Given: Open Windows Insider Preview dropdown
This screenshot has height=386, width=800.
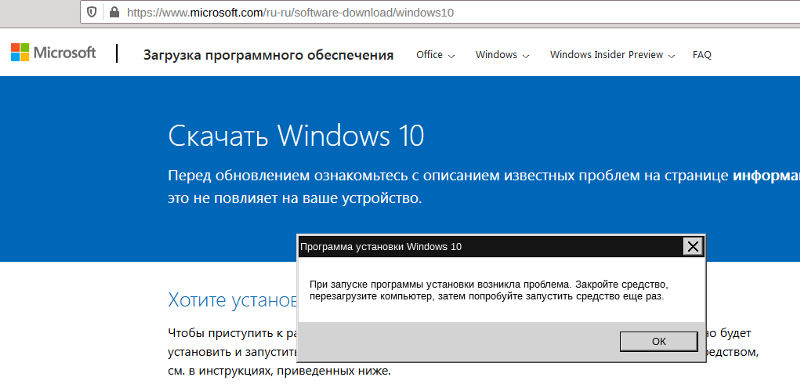Looking at the screenshot, I should tap(612, 55).
